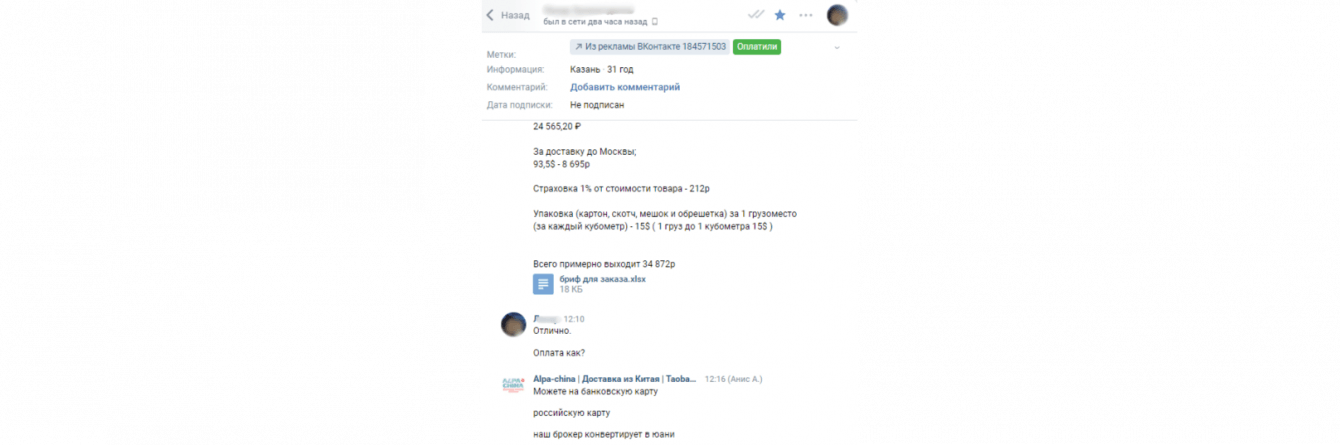Viewport: 1340px width, 445px height.
Task: Open the three-dots actions menu
Action: [806, 15]
